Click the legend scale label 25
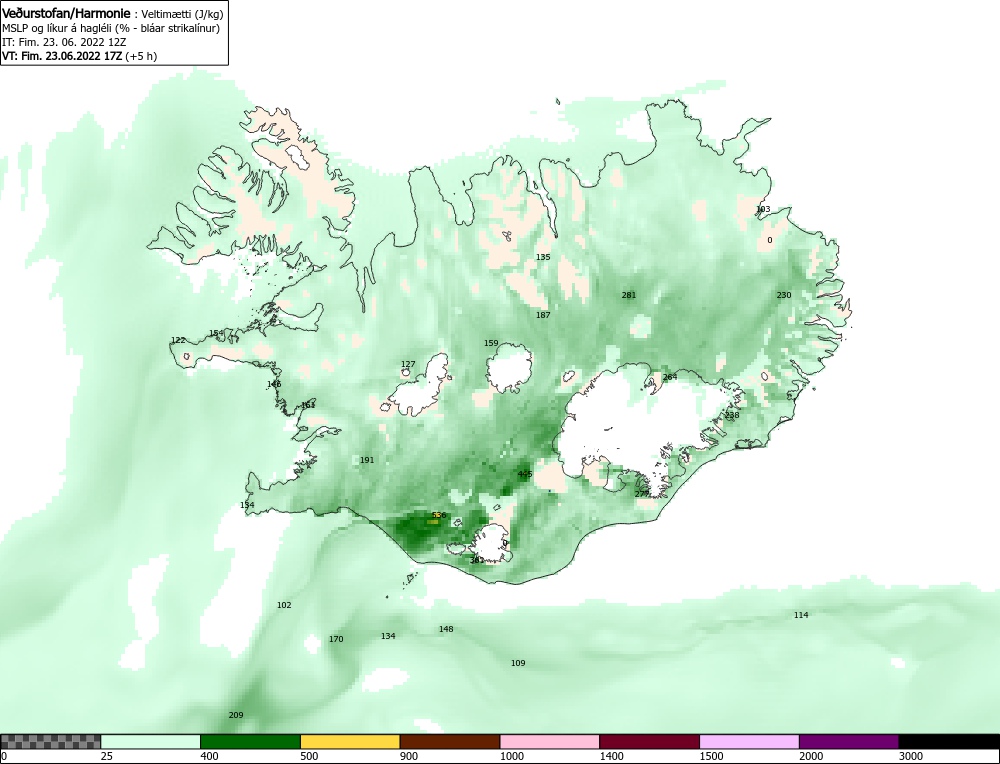This screenshot has height=764, width=1000. click(107, 756)
